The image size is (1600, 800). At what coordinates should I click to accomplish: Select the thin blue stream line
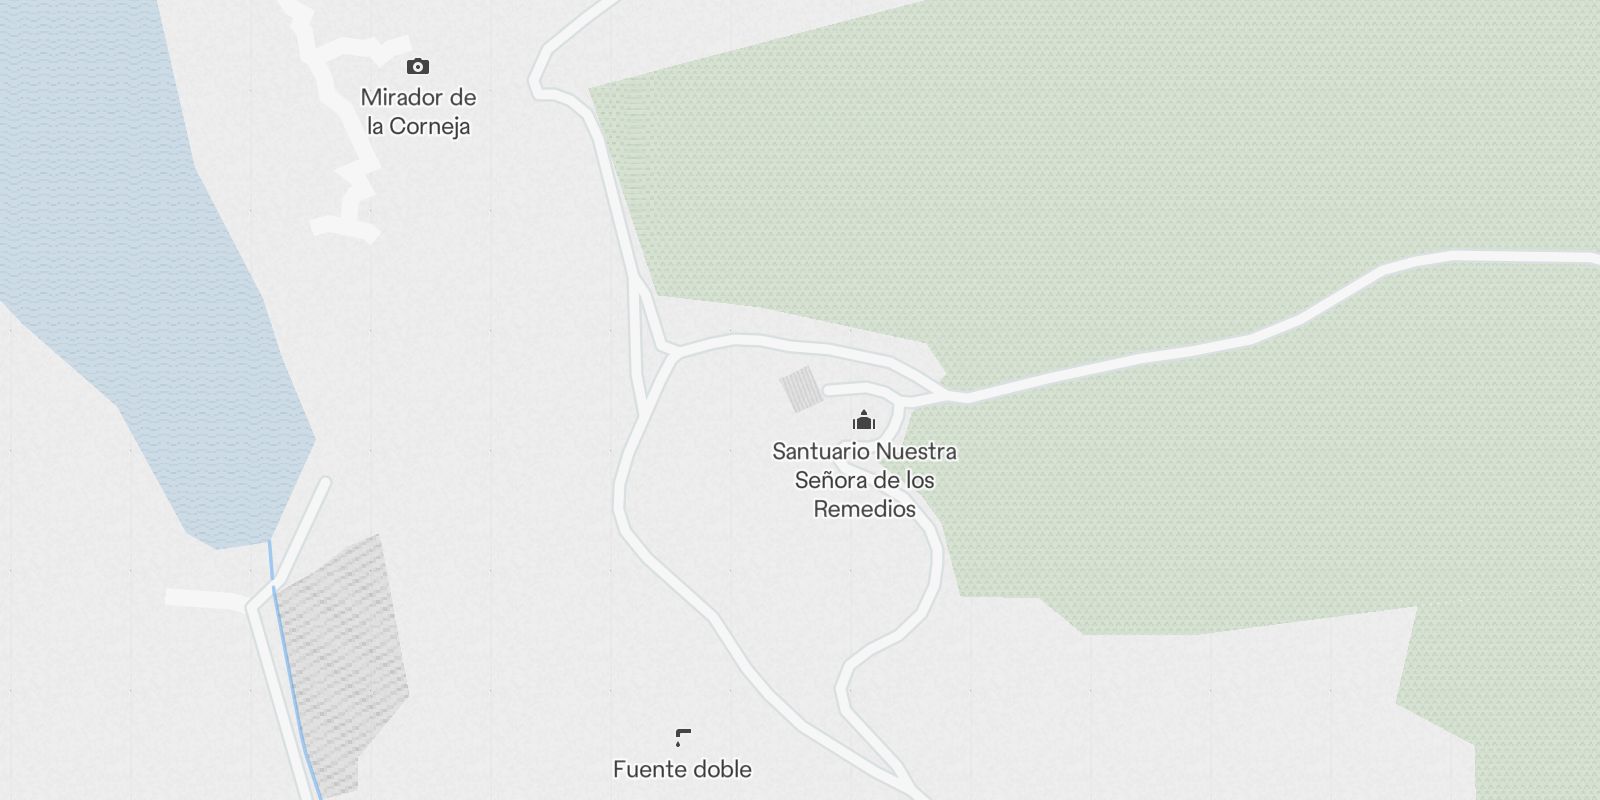(x=290, y=670)
